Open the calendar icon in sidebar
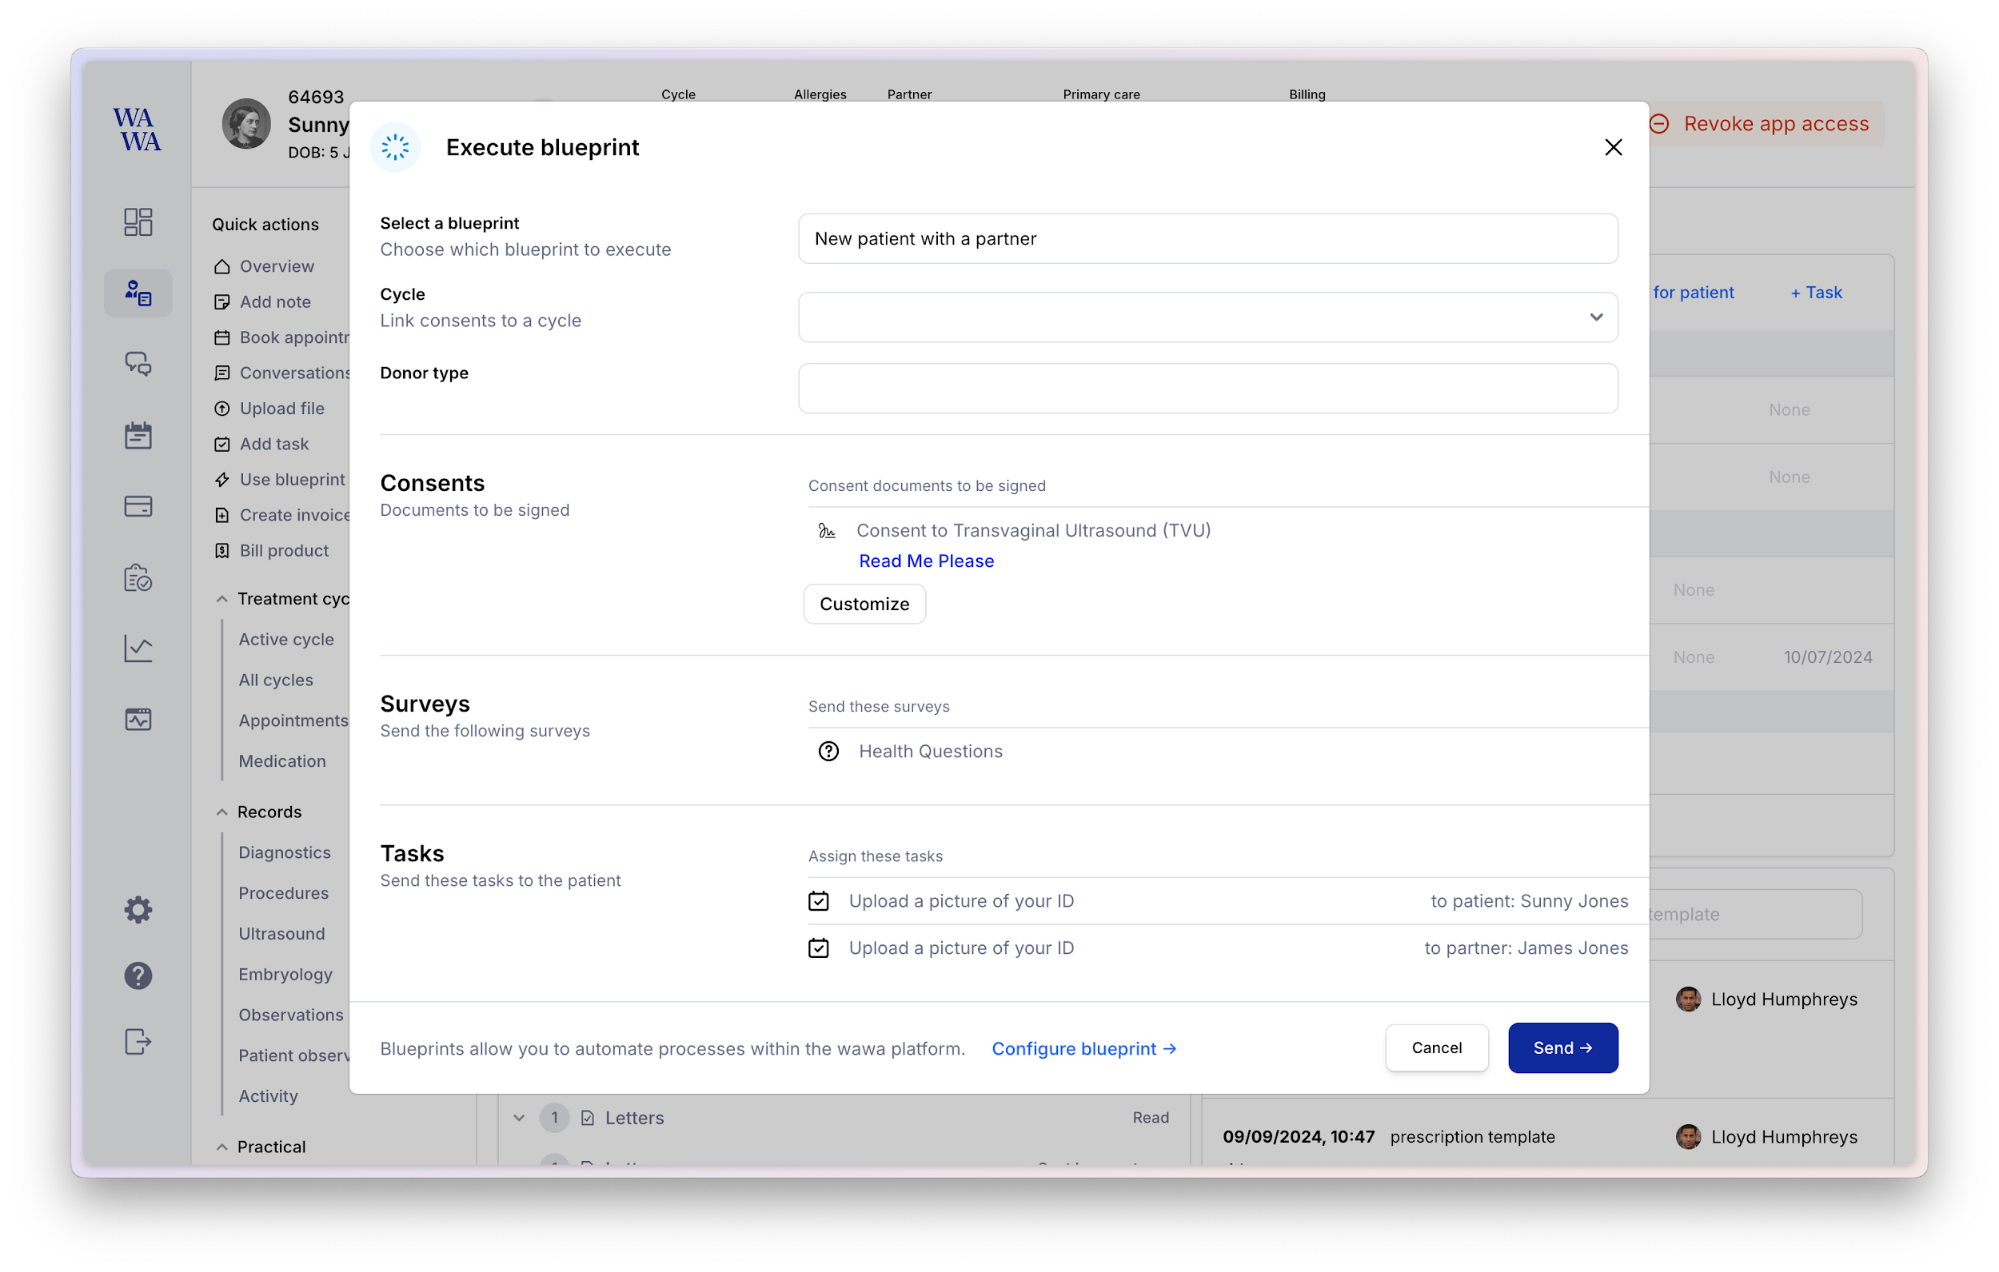Viewport: 1999px width, 1272px height. click(x=138, y=435)
